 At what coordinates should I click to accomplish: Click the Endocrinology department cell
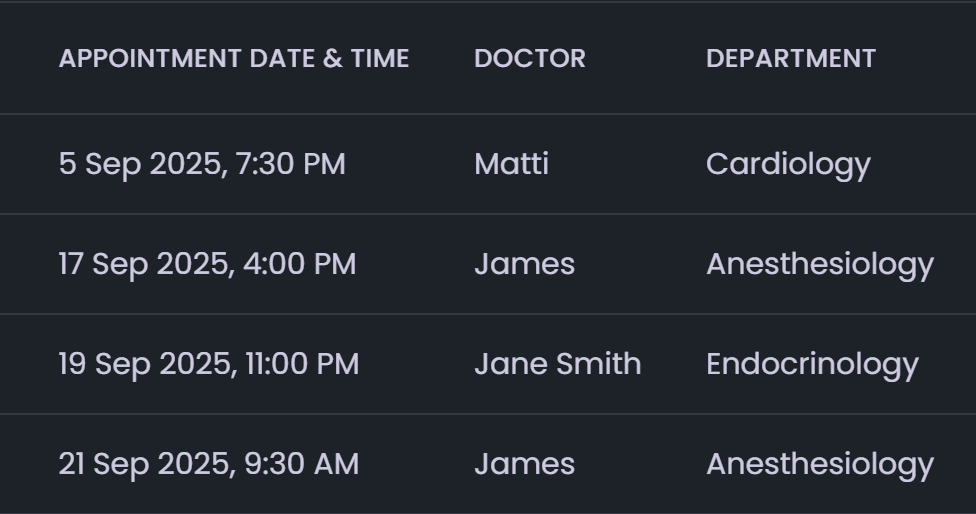(811, 364)
